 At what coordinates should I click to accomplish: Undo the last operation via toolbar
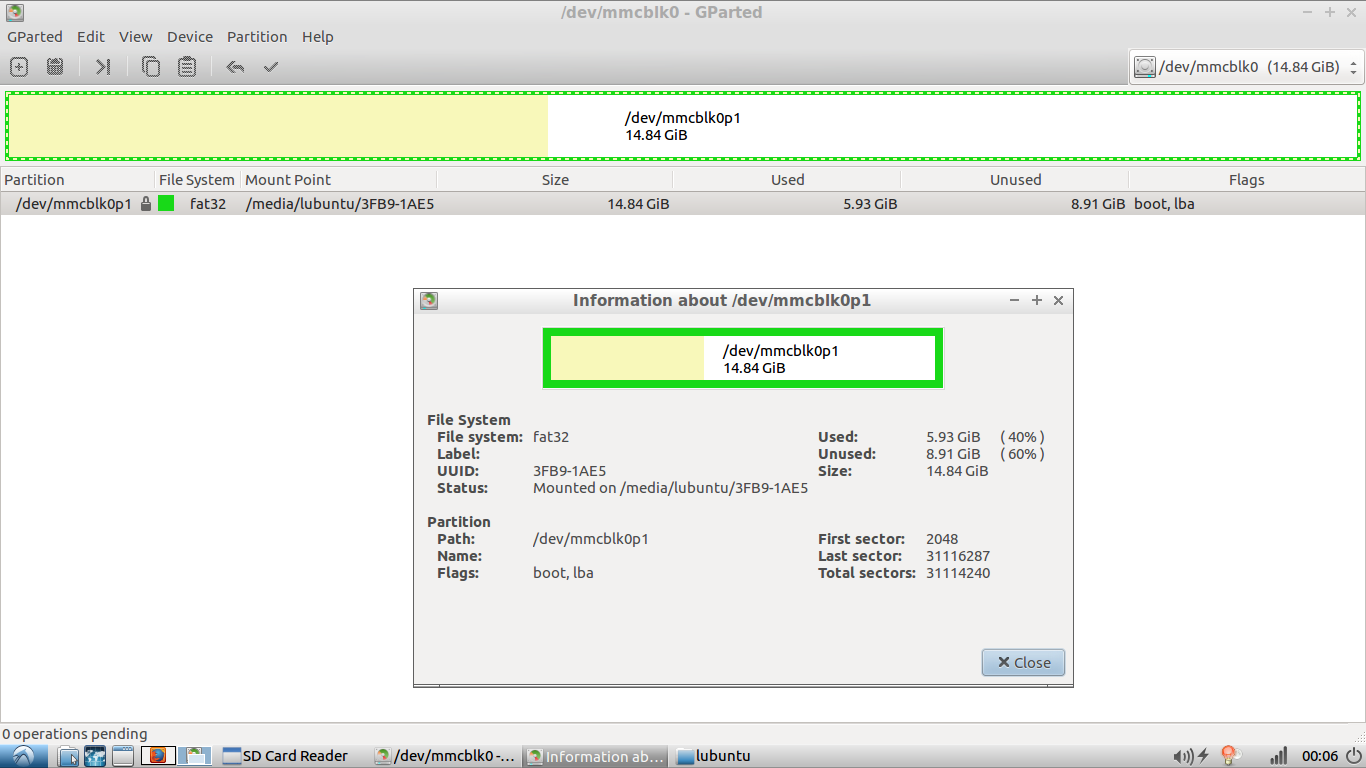[235, 67]
